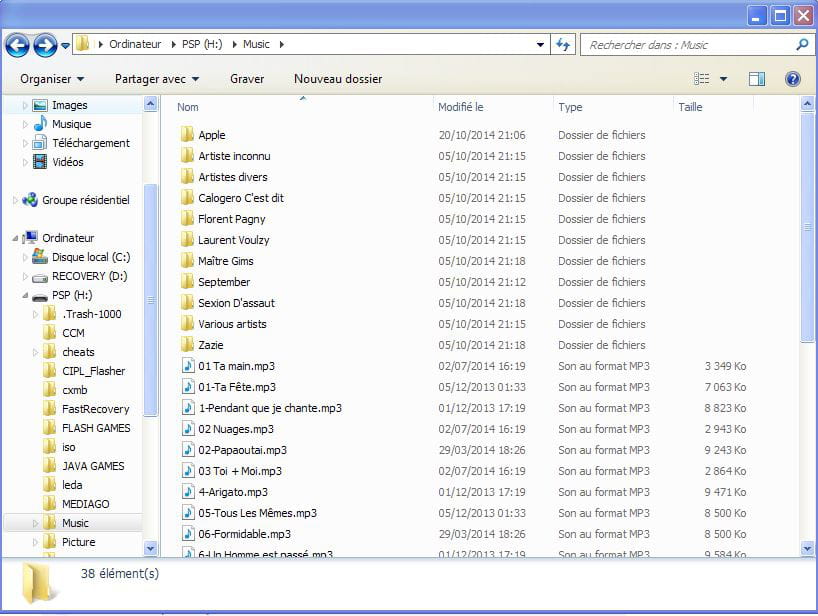
Task: Open the view options dropdown arrow
Action: click(724, 79)
